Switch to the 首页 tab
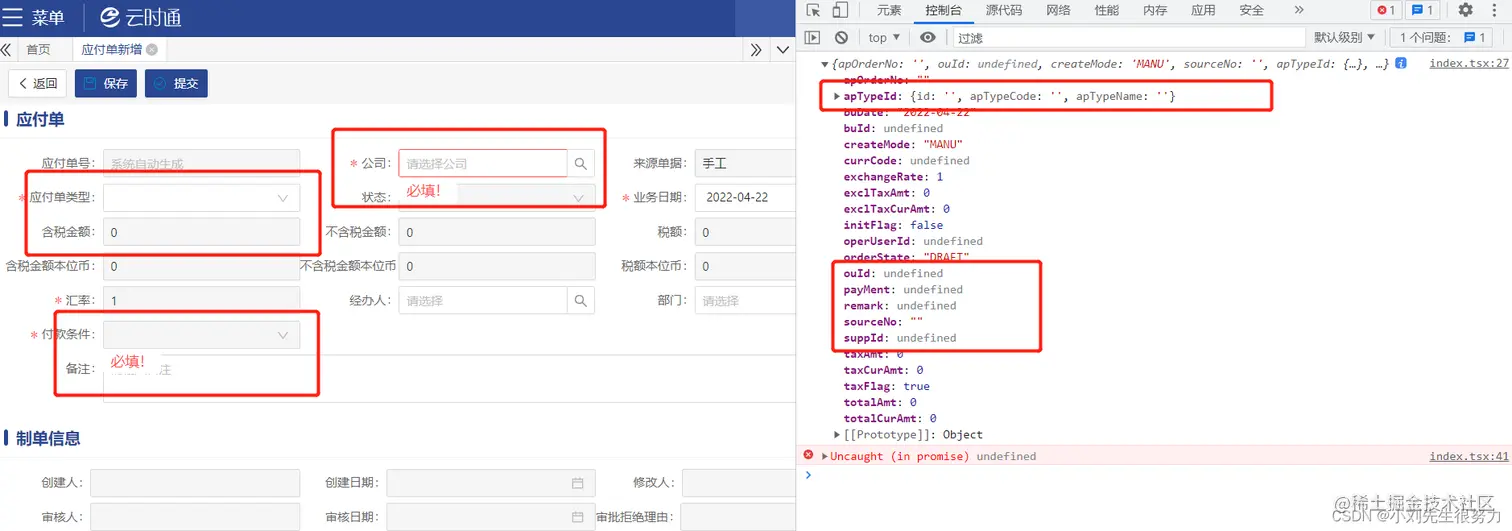The image size is (1512, 531). coord(38,50)
